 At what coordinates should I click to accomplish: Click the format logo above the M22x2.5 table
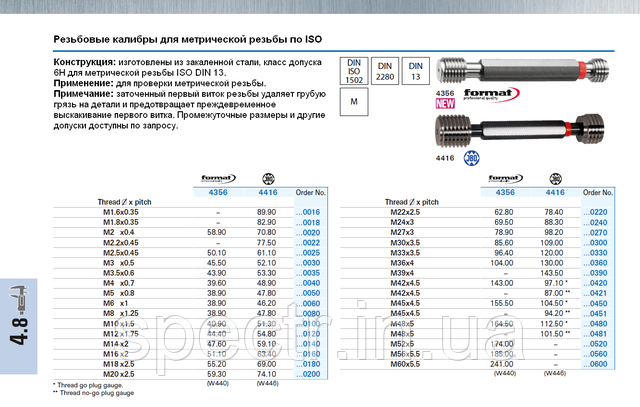[x=505, y=178]
